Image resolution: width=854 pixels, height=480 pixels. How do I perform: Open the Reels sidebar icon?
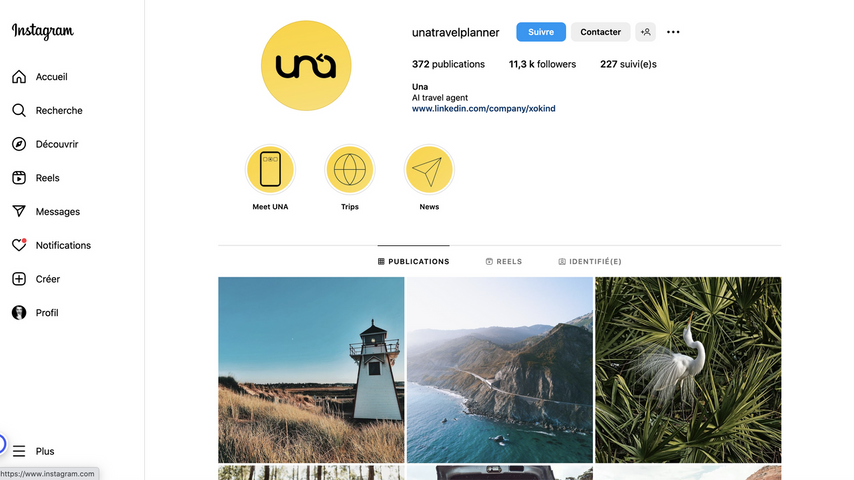point(19,178)
